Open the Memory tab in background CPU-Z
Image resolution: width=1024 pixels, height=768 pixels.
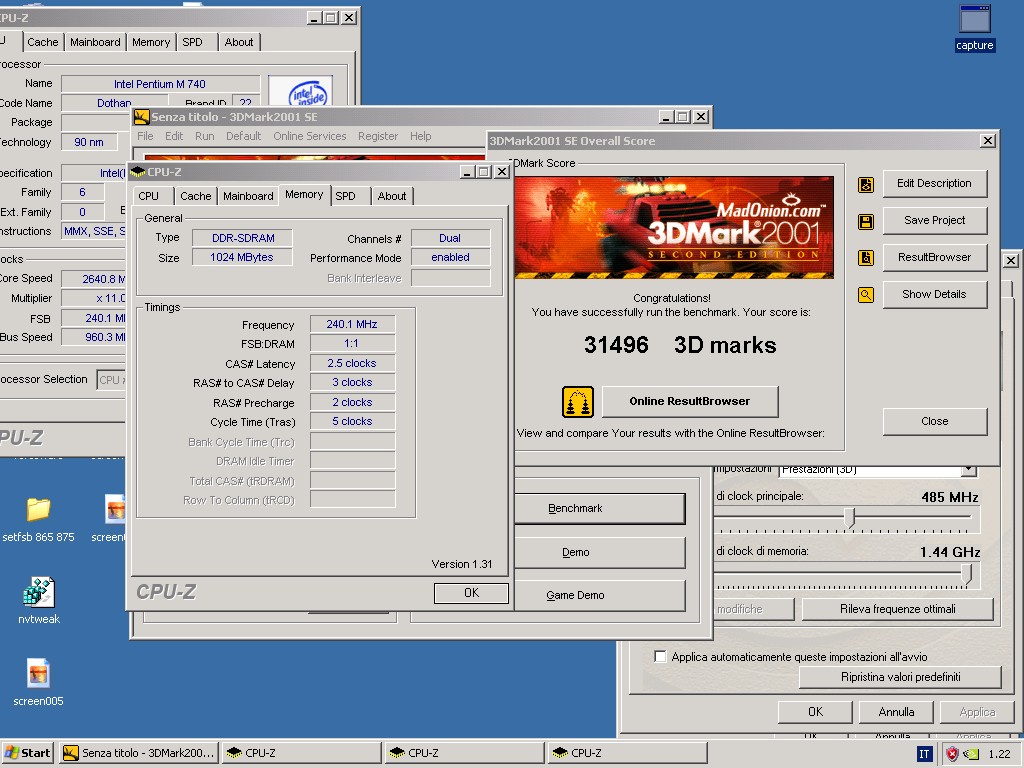tap(151, 42)
